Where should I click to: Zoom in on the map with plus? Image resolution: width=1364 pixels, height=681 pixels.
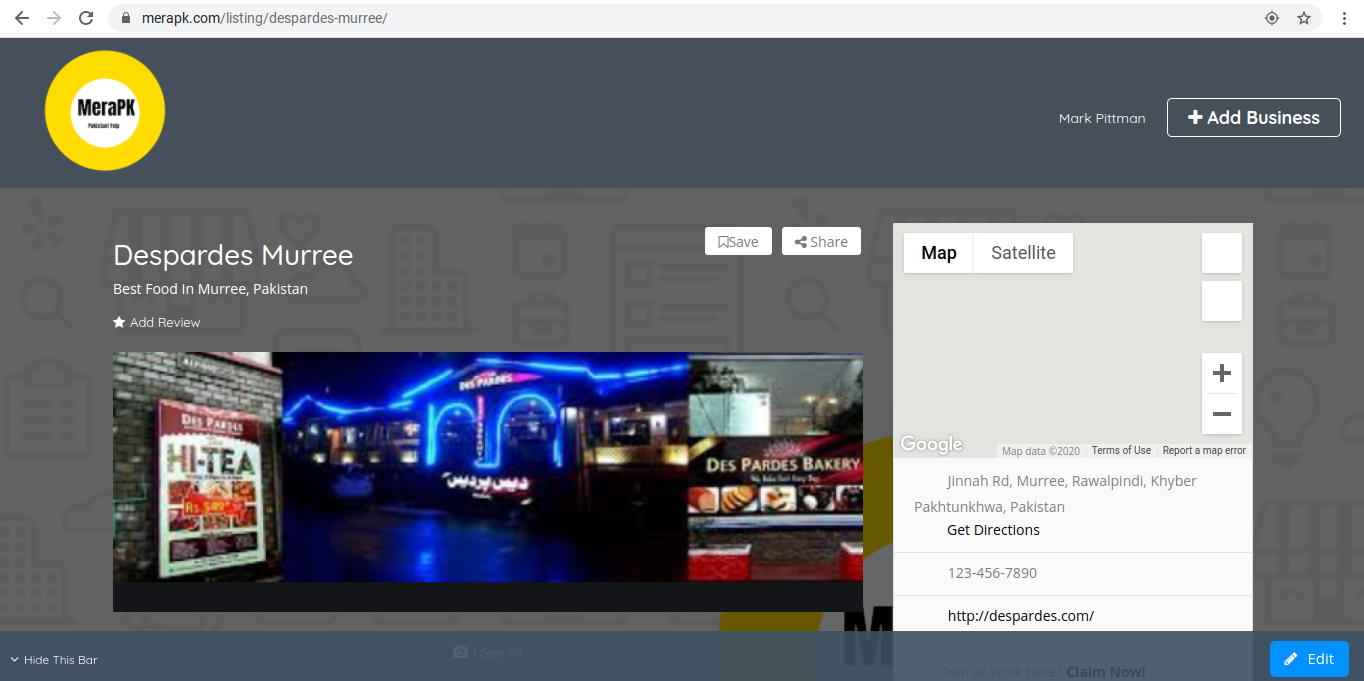coord(1221,374)
